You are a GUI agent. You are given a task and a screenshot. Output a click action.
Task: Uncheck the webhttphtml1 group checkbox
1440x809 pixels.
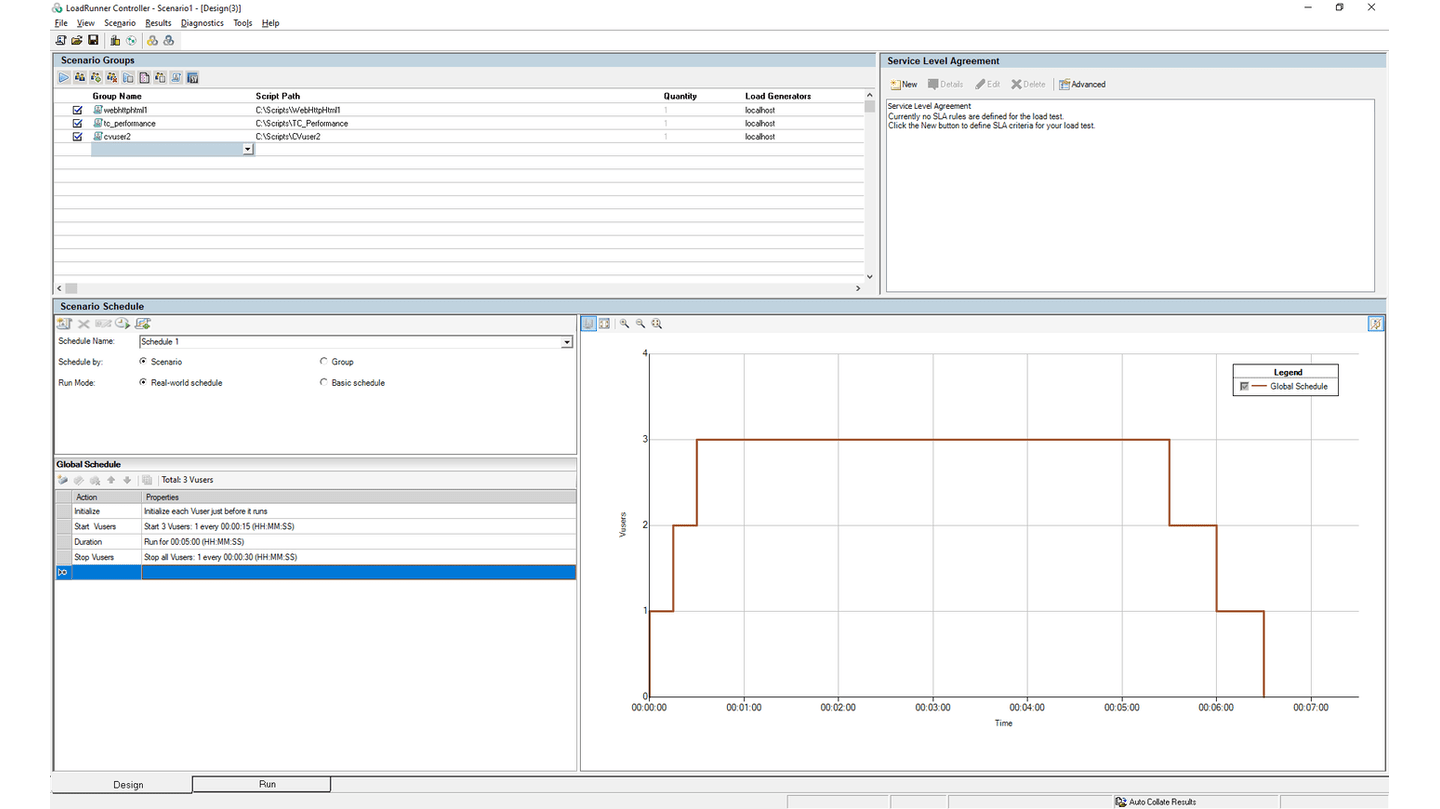(77, 110)
